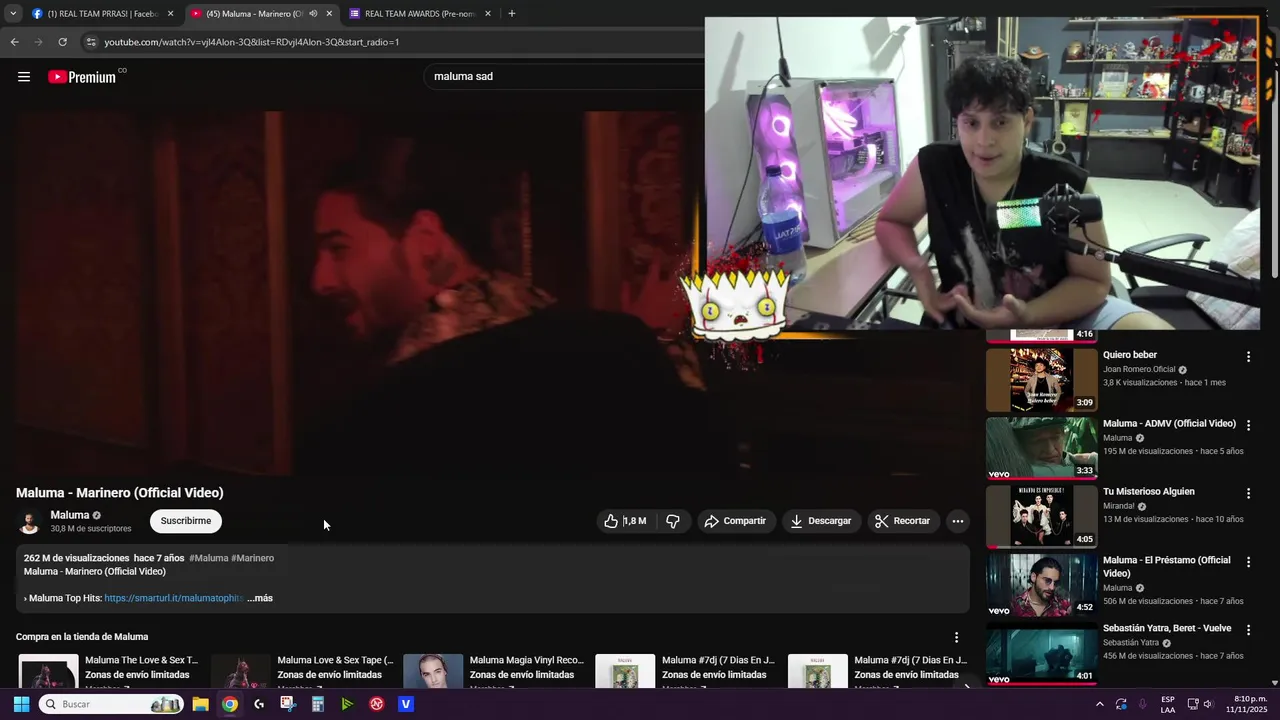Image resolution: width=1280 pixels, height=720 pixels.
Task: Open Quiero beber video thumbnail
Action: coord(1042,379)
